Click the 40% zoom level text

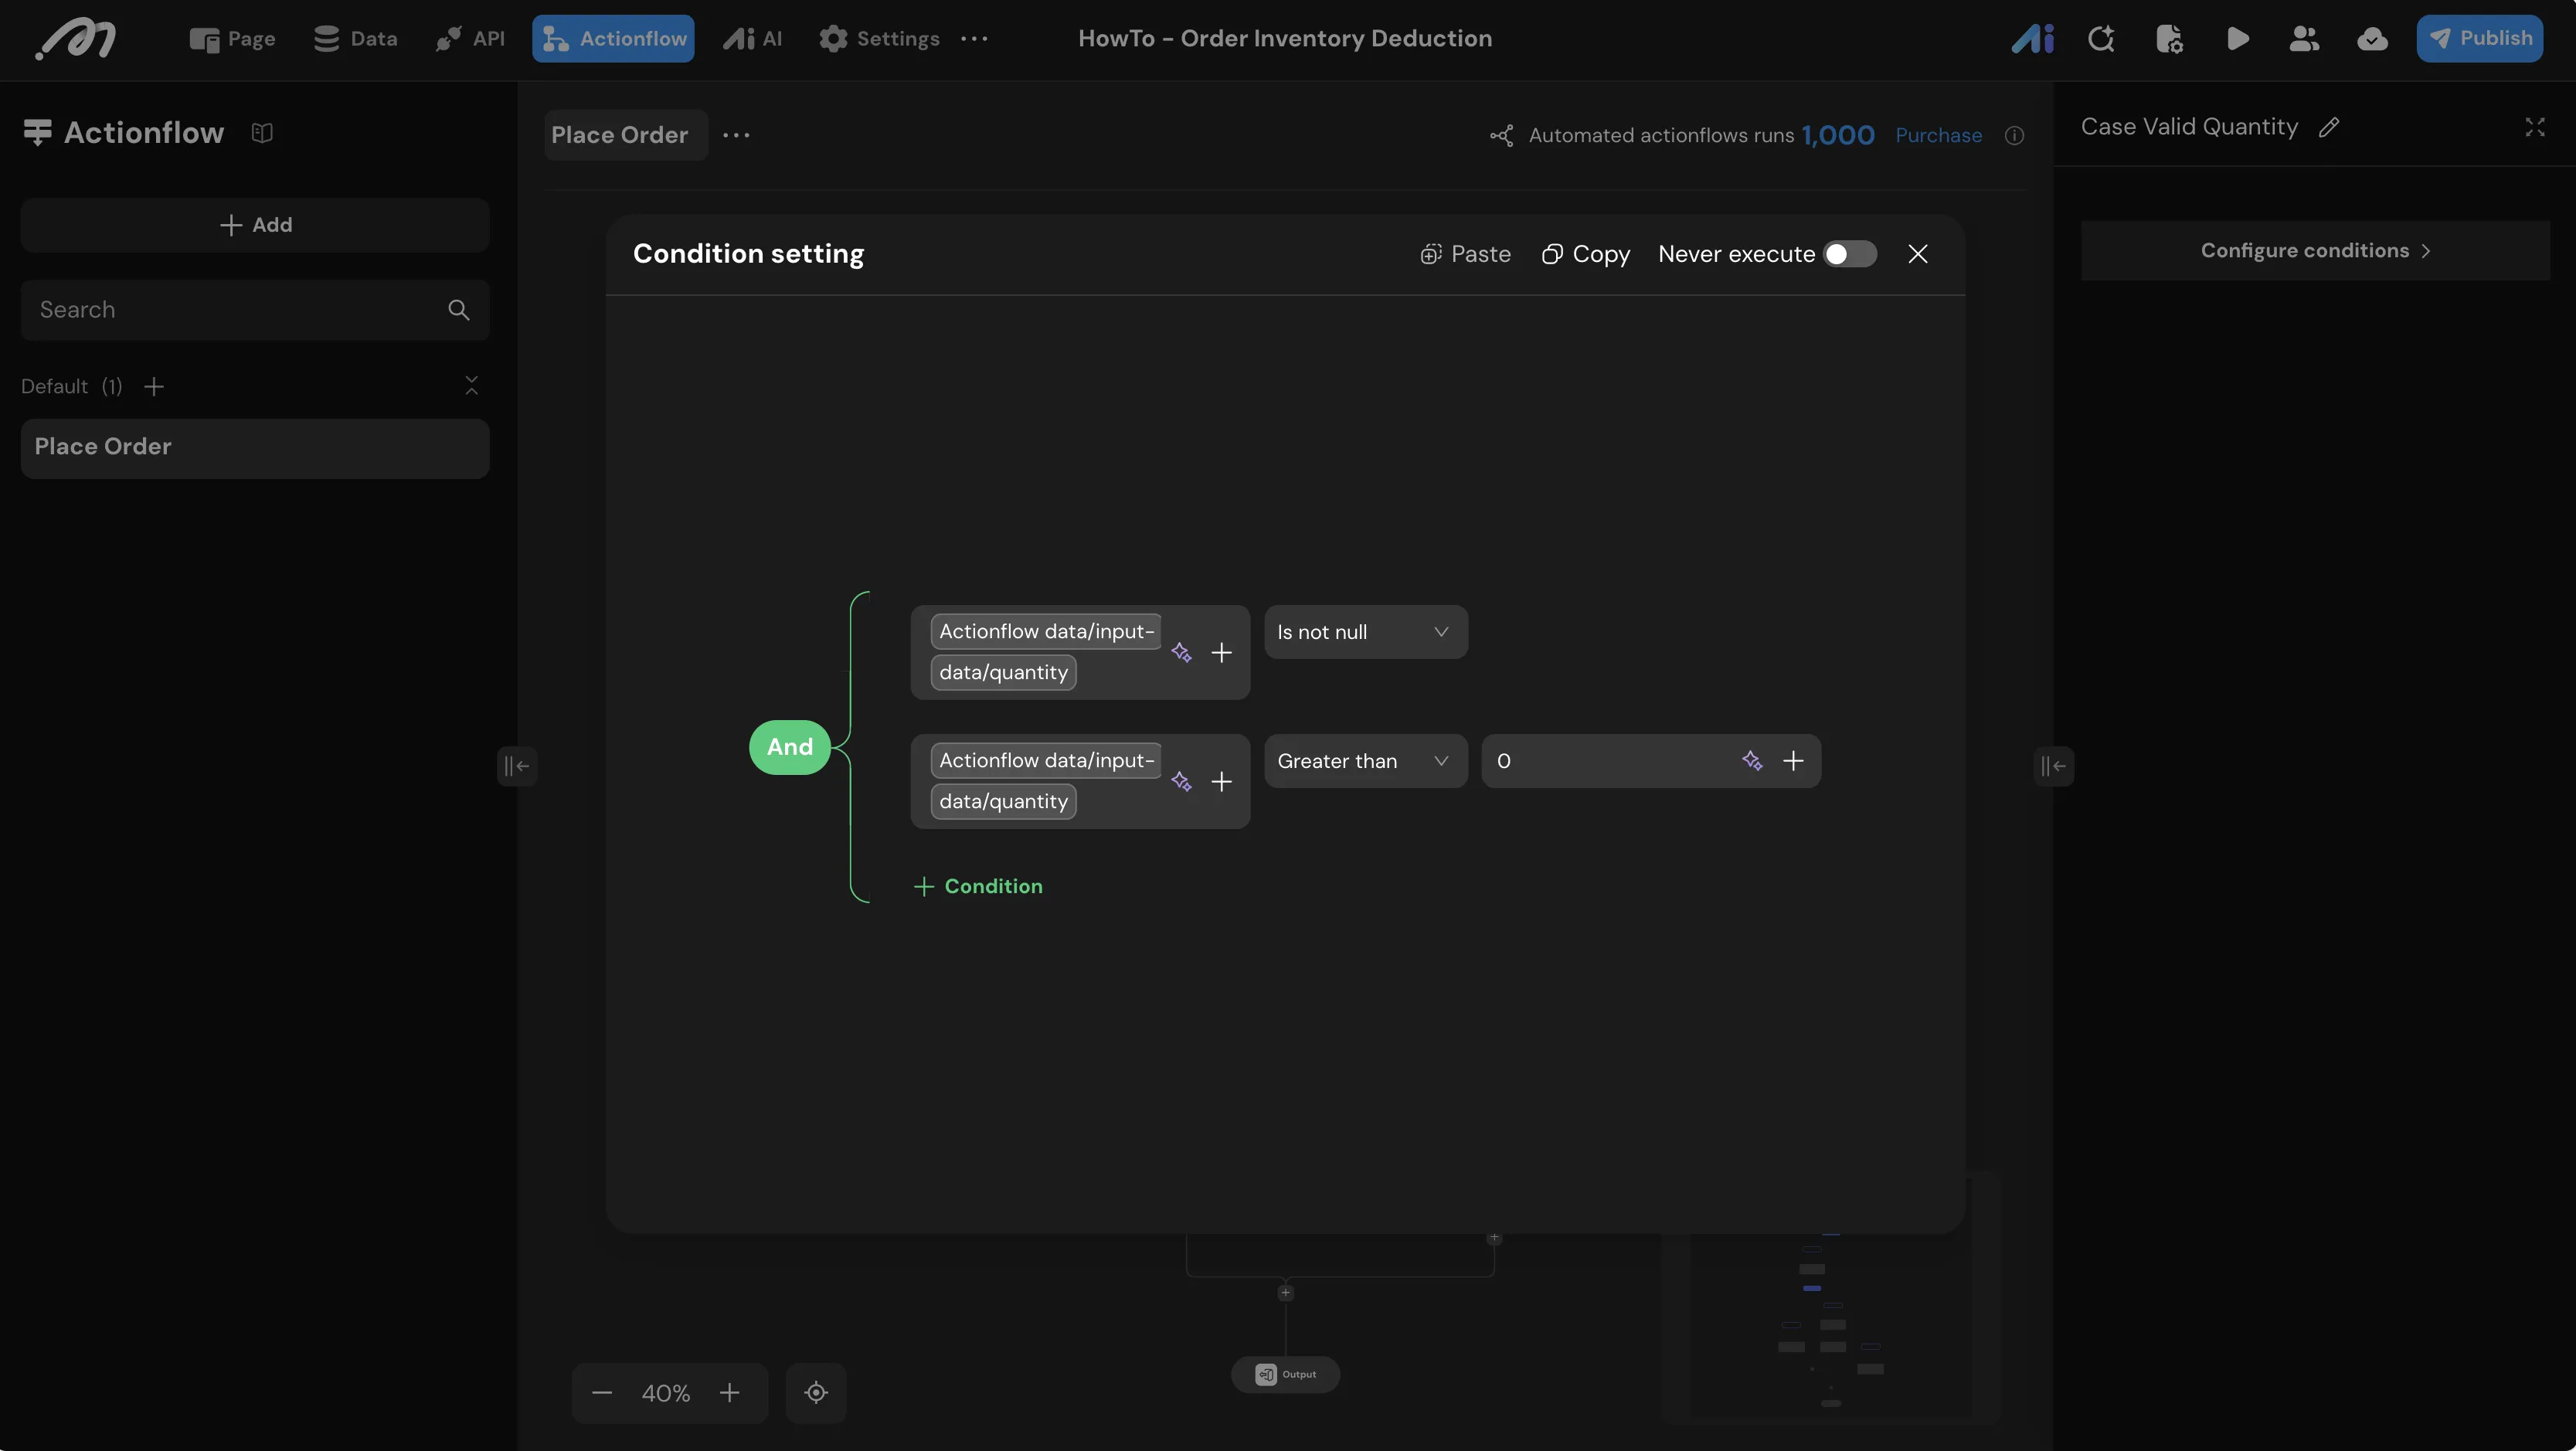coord(666,1393)
